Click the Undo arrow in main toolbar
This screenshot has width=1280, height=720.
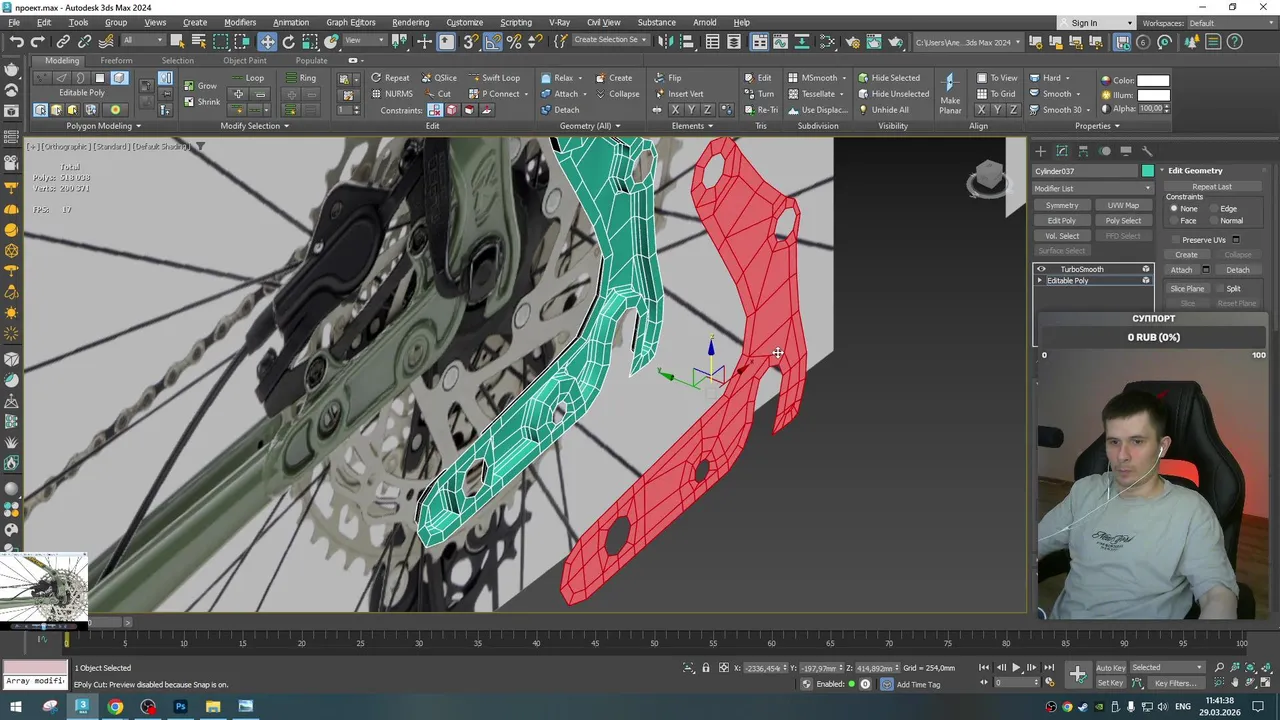click(17, 42)
